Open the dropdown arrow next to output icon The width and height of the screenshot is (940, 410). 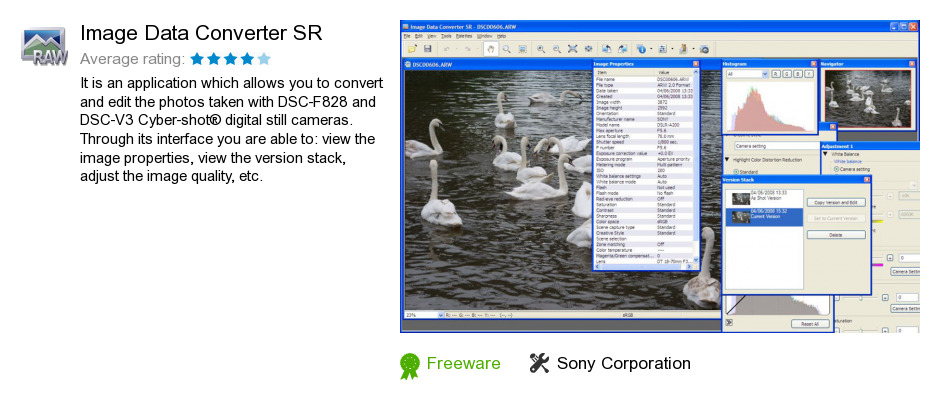[694, 49]
